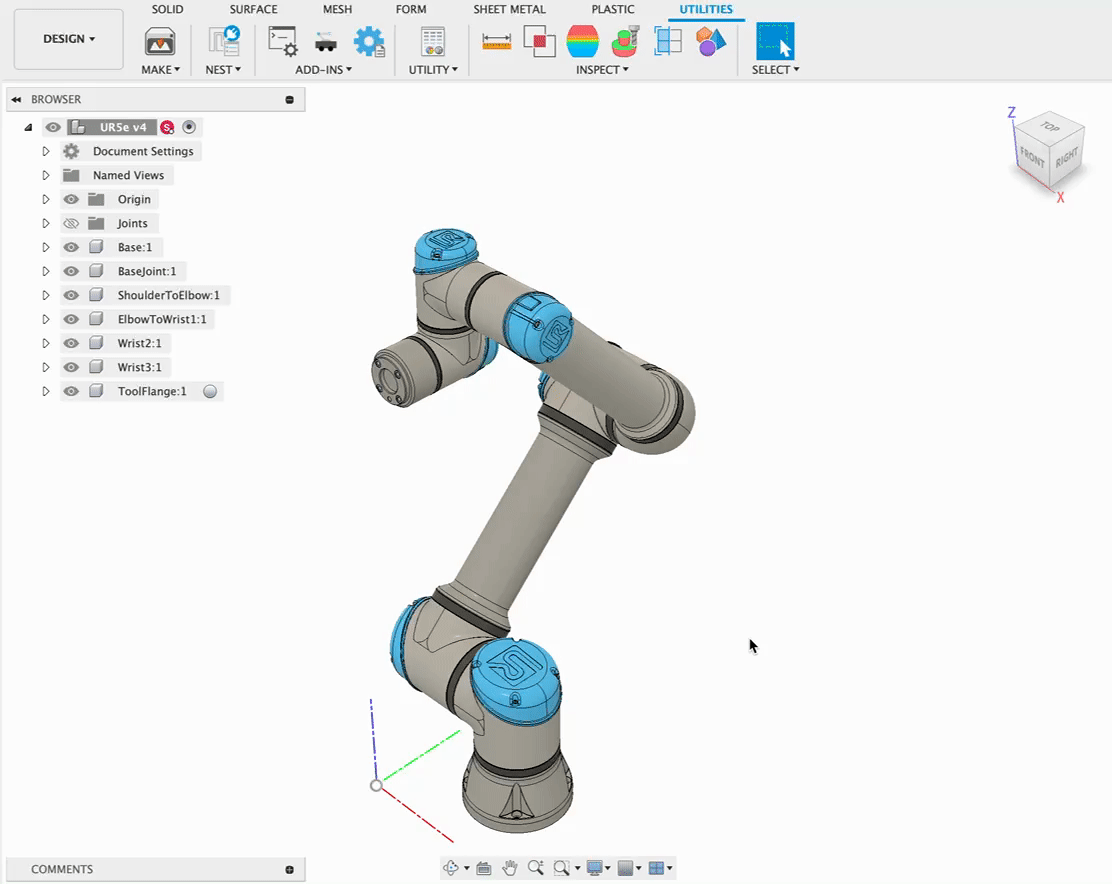Image resolution: width=1112 pixels, height=884 pixels.
Task: Hide the Base:1 component
Action: 71,247
